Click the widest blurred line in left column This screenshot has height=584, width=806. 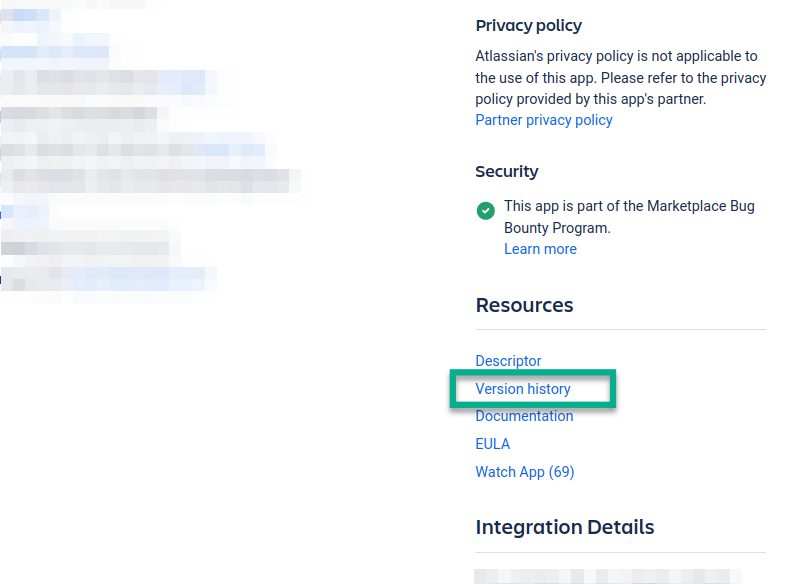pyautogui.click(x=150, y=180)
